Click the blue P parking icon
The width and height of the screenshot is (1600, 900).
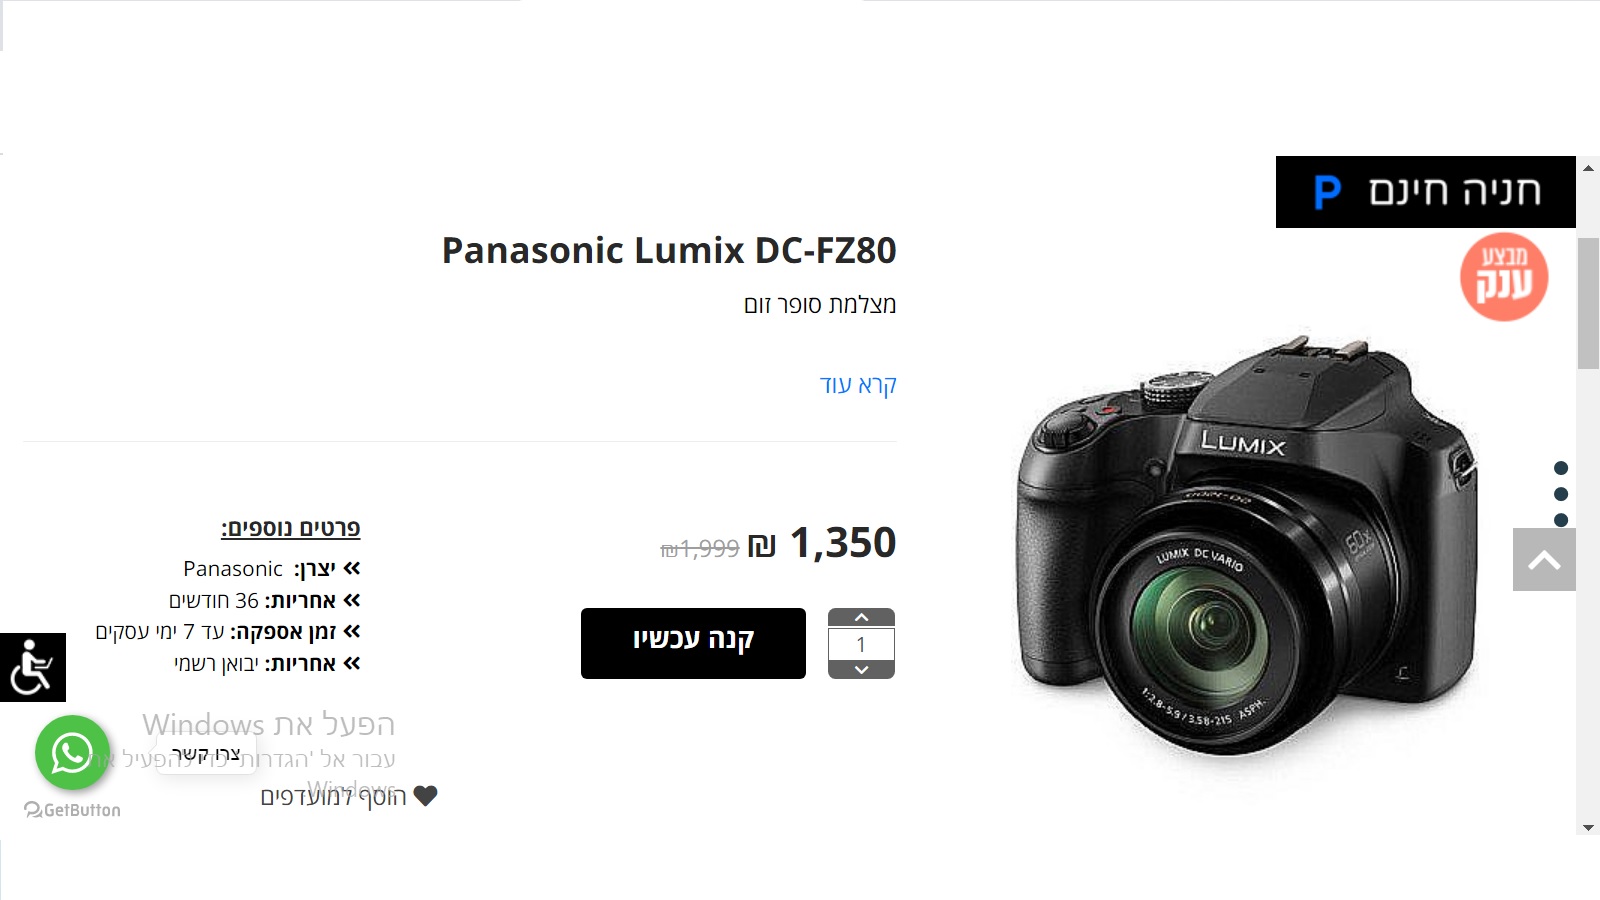1327,192
